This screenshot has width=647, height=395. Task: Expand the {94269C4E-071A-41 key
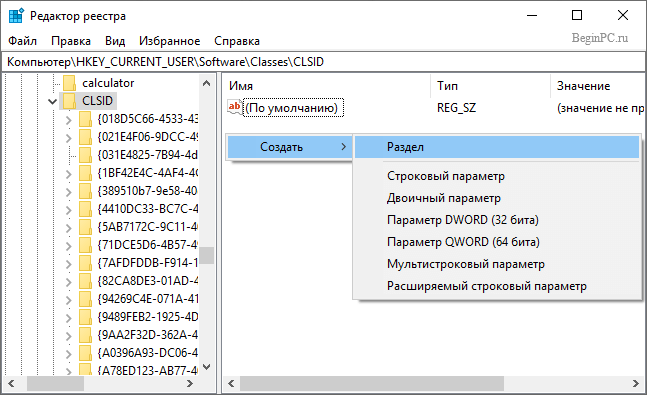(x=68, y=300)
